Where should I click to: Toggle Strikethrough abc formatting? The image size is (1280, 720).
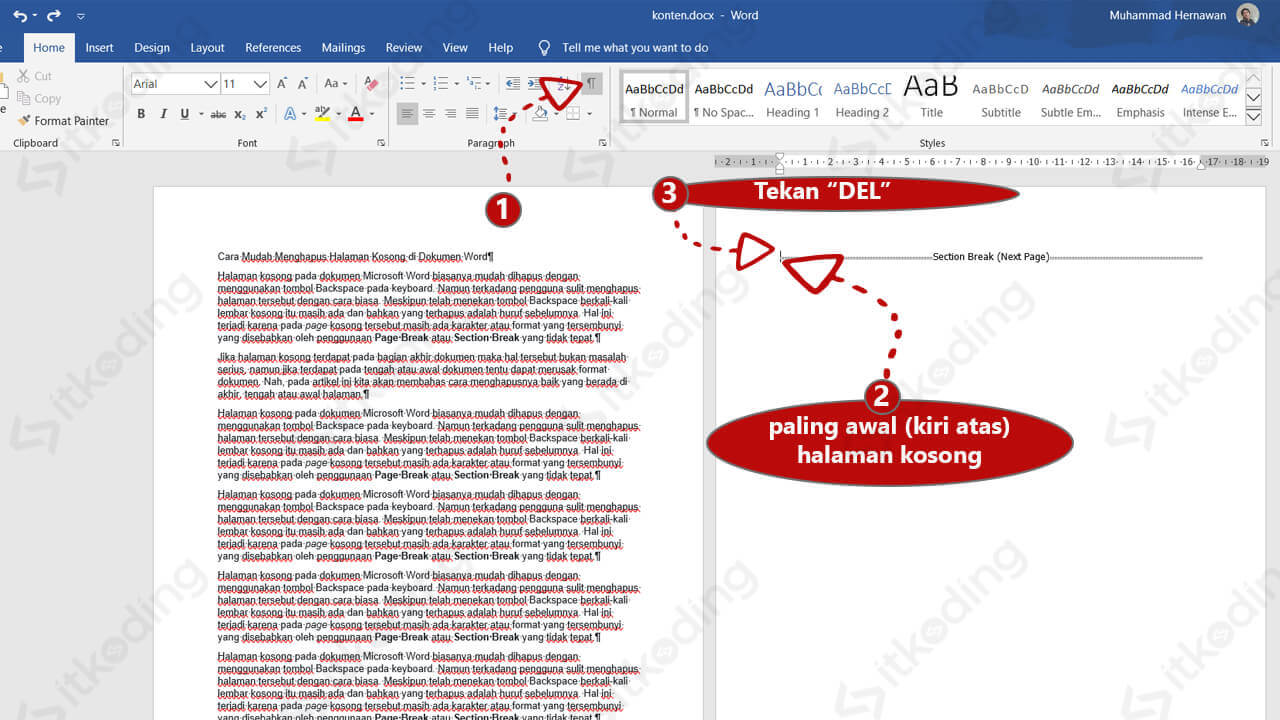pos(218,114)
